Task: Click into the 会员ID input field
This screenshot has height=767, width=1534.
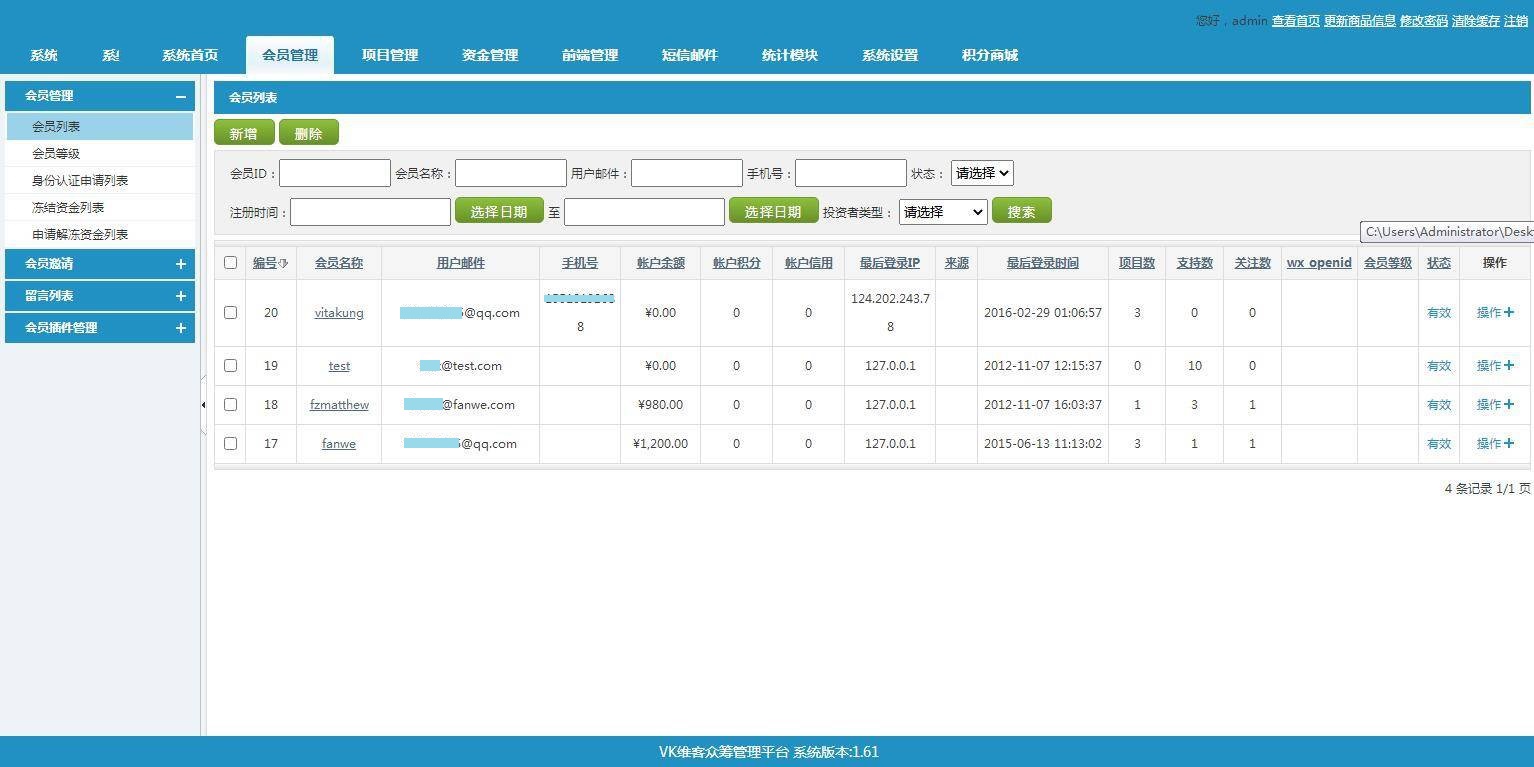Action: point(334,173)
